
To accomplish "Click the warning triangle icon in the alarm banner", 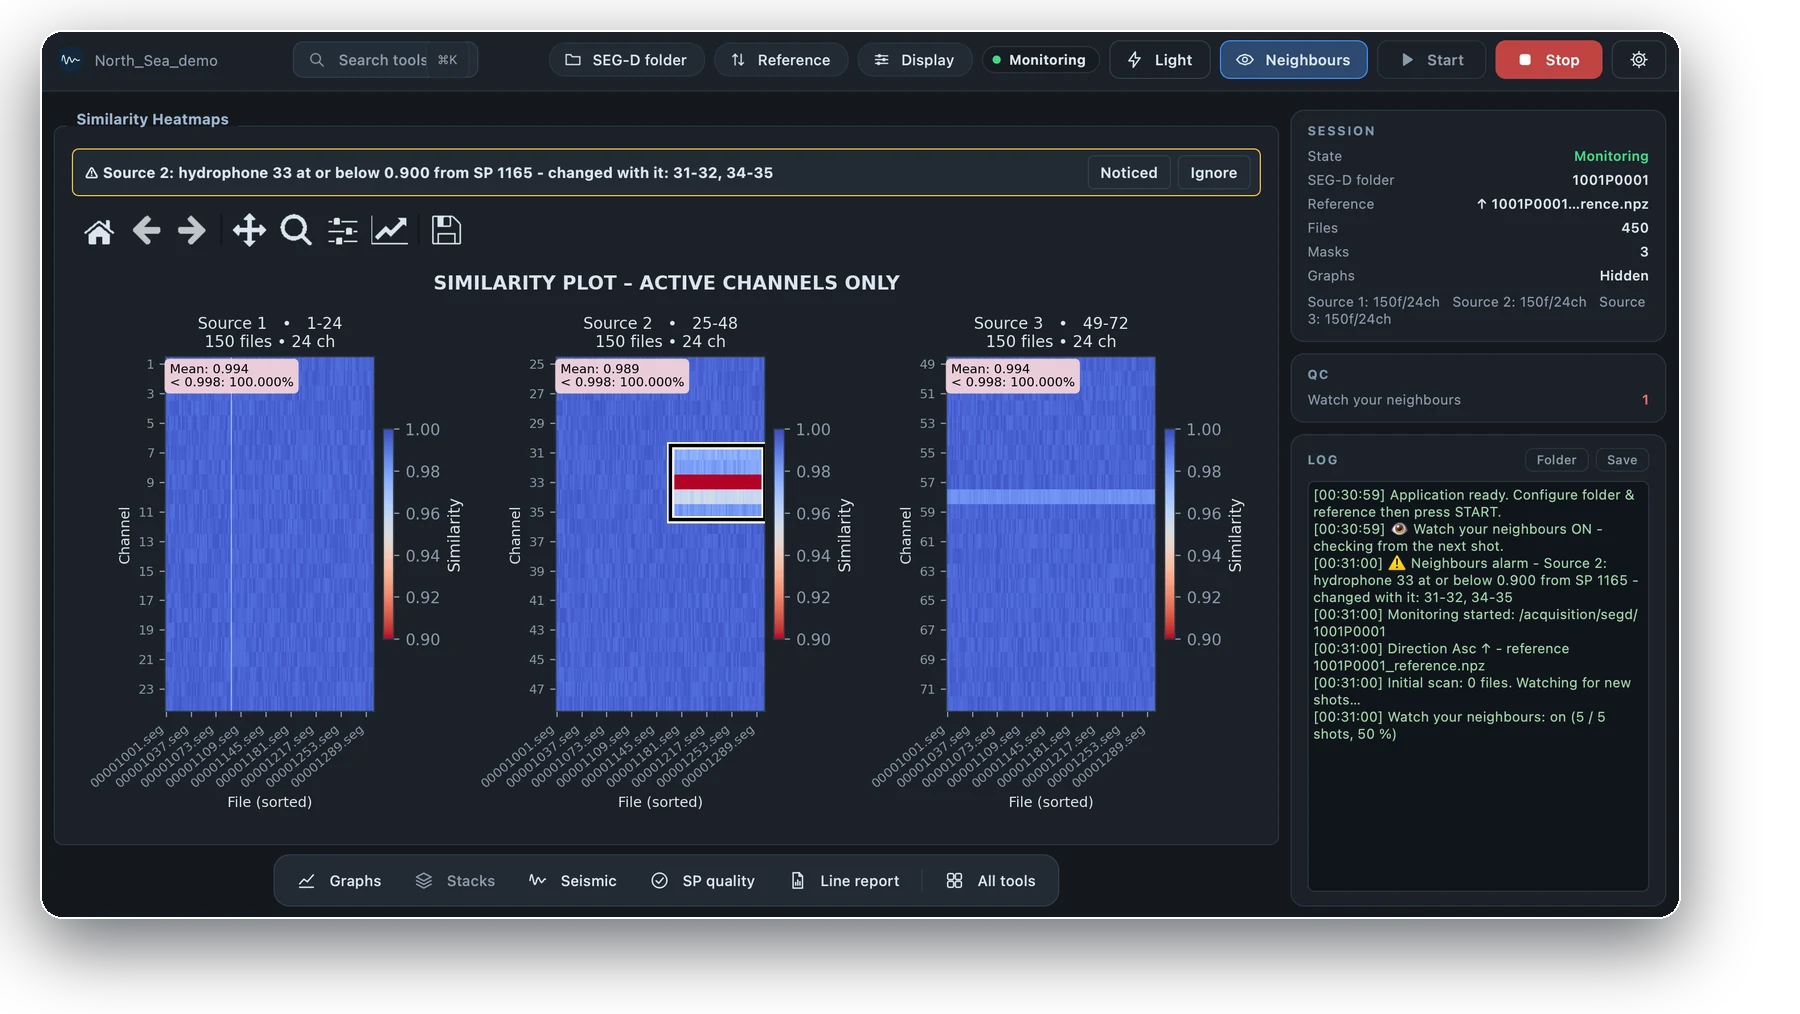I will coord(92,173).
